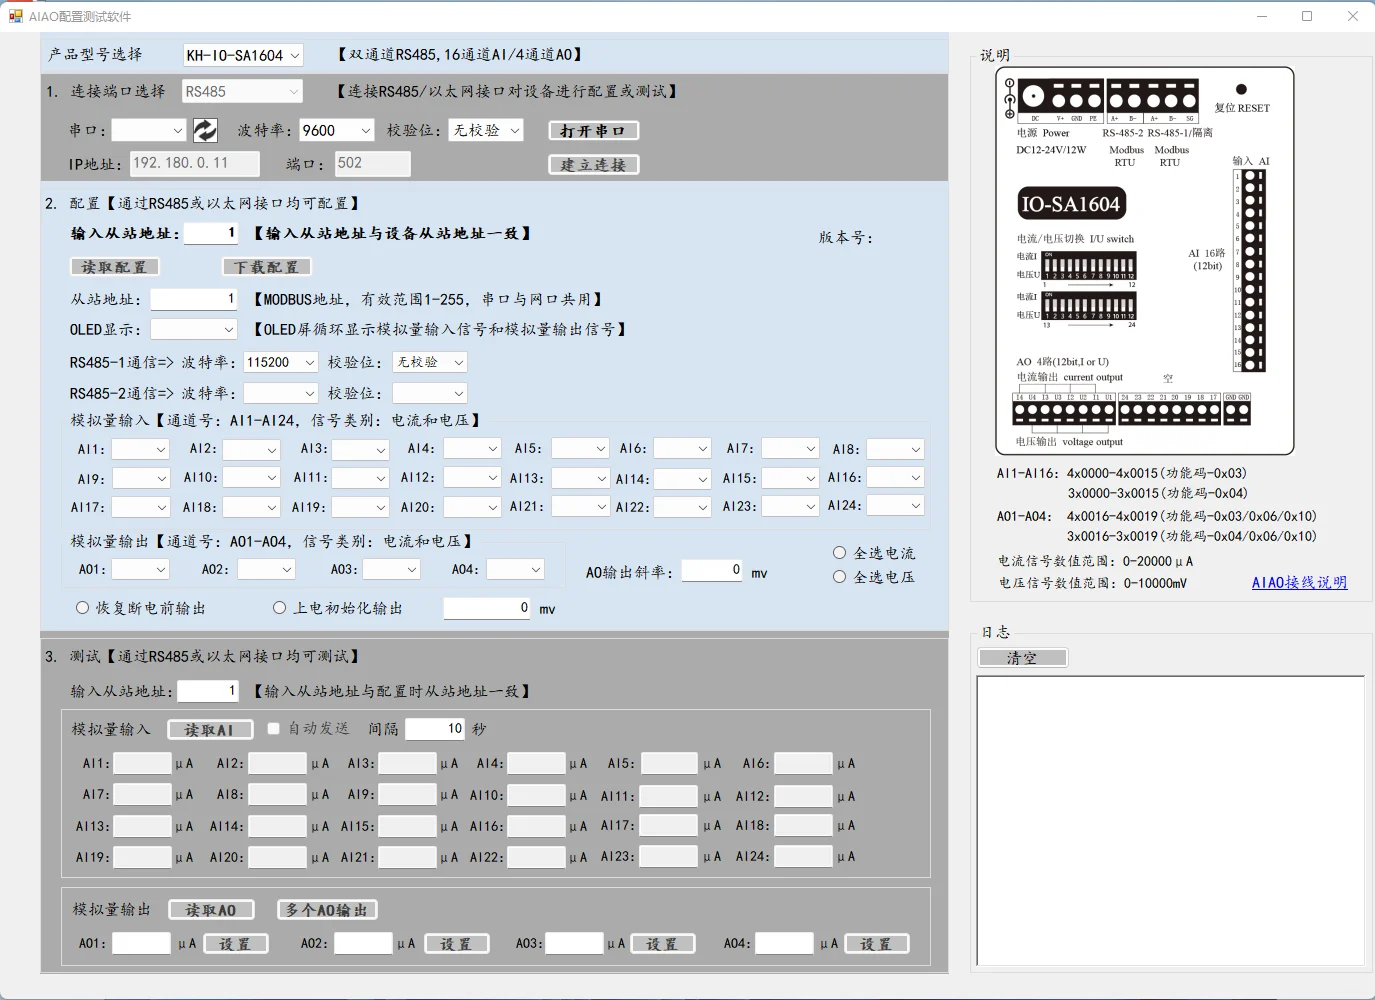Click the 设置 button for AO3
Screen dimensions: 1375x1000
click(x=662, y=943)
